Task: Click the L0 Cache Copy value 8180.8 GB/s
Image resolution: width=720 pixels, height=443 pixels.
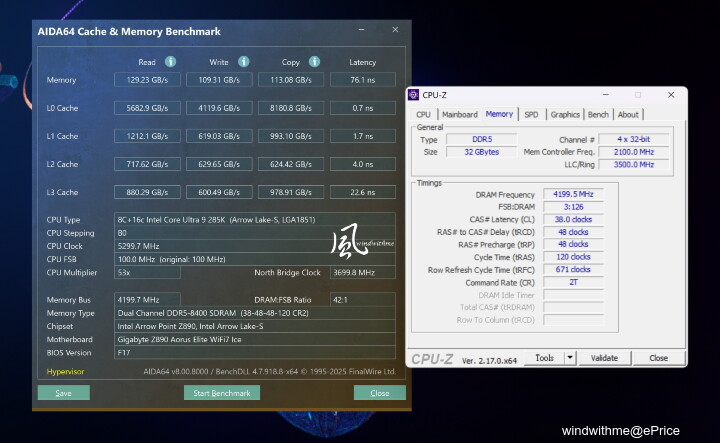Action: (x=291, y=108)
